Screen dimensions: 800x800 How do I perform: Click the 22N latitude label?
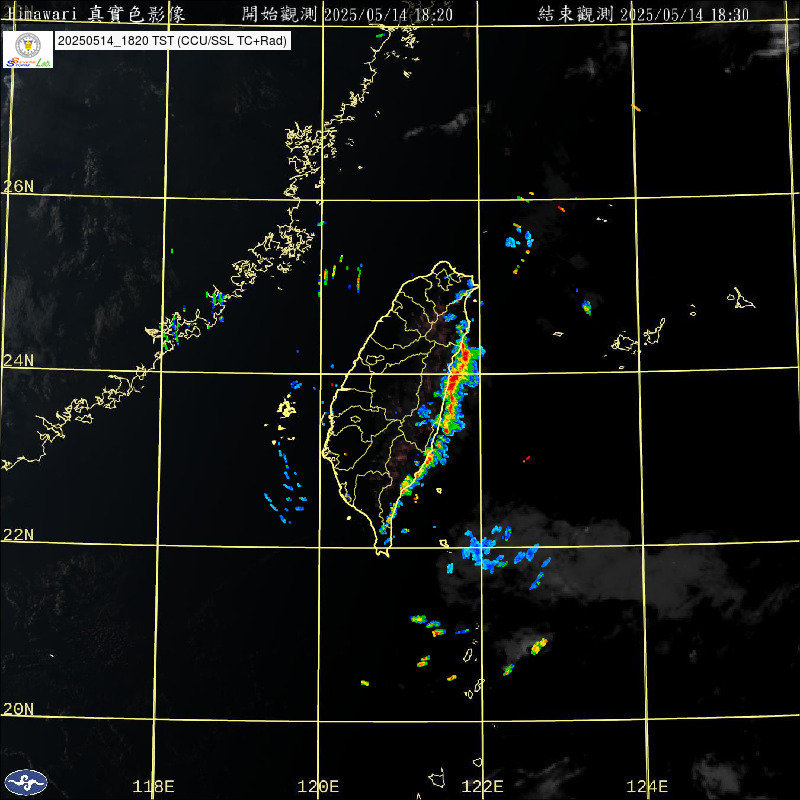pyautogui.click(x=18, y=534)
